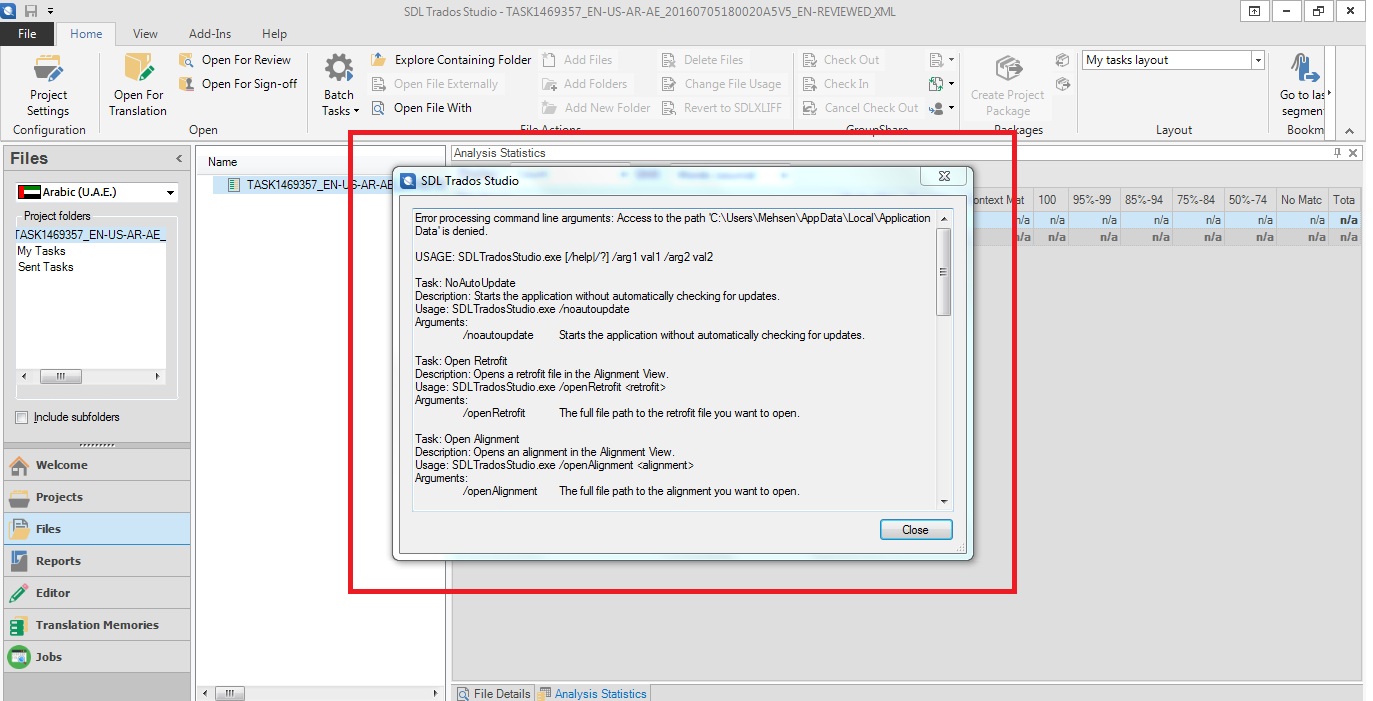Click the 75%-84 column header
The width and height of the screenshot is (1373, 701).
[x=1196, y=200]
